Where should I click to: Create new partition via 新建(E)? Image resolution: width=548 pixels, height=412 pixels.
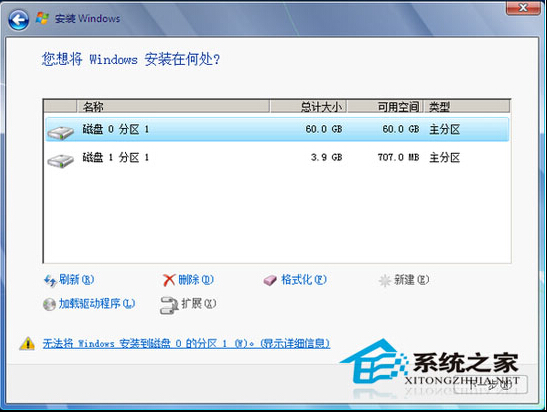(x=411, y=280)
